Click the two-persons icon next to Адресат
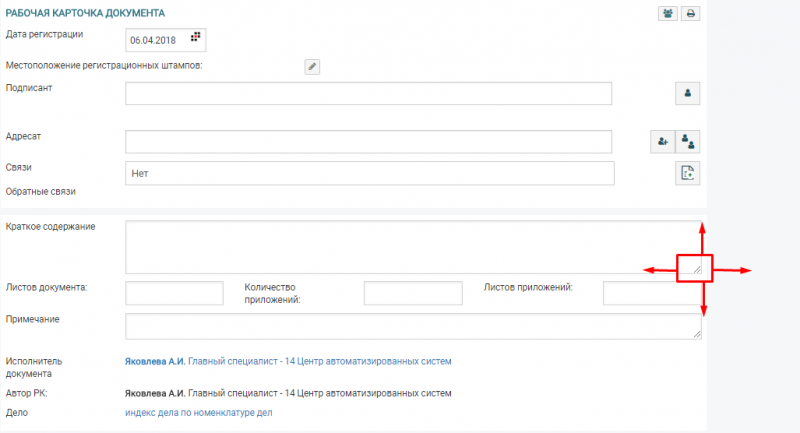The width and height of the screenshot is (800, 433). tap(688, 142)
